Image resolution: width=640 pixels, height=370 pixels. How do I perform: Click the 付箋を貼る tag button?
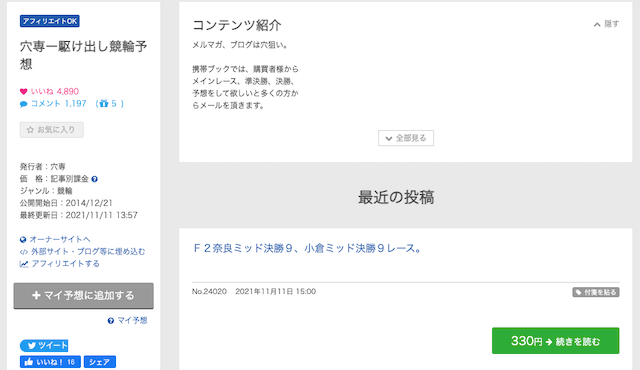coord(596,292)
